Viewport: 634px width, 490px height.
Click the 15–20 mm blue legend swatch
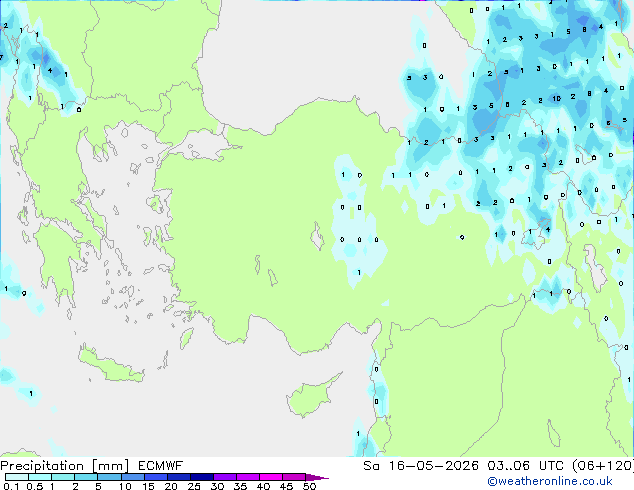(156, 477)
